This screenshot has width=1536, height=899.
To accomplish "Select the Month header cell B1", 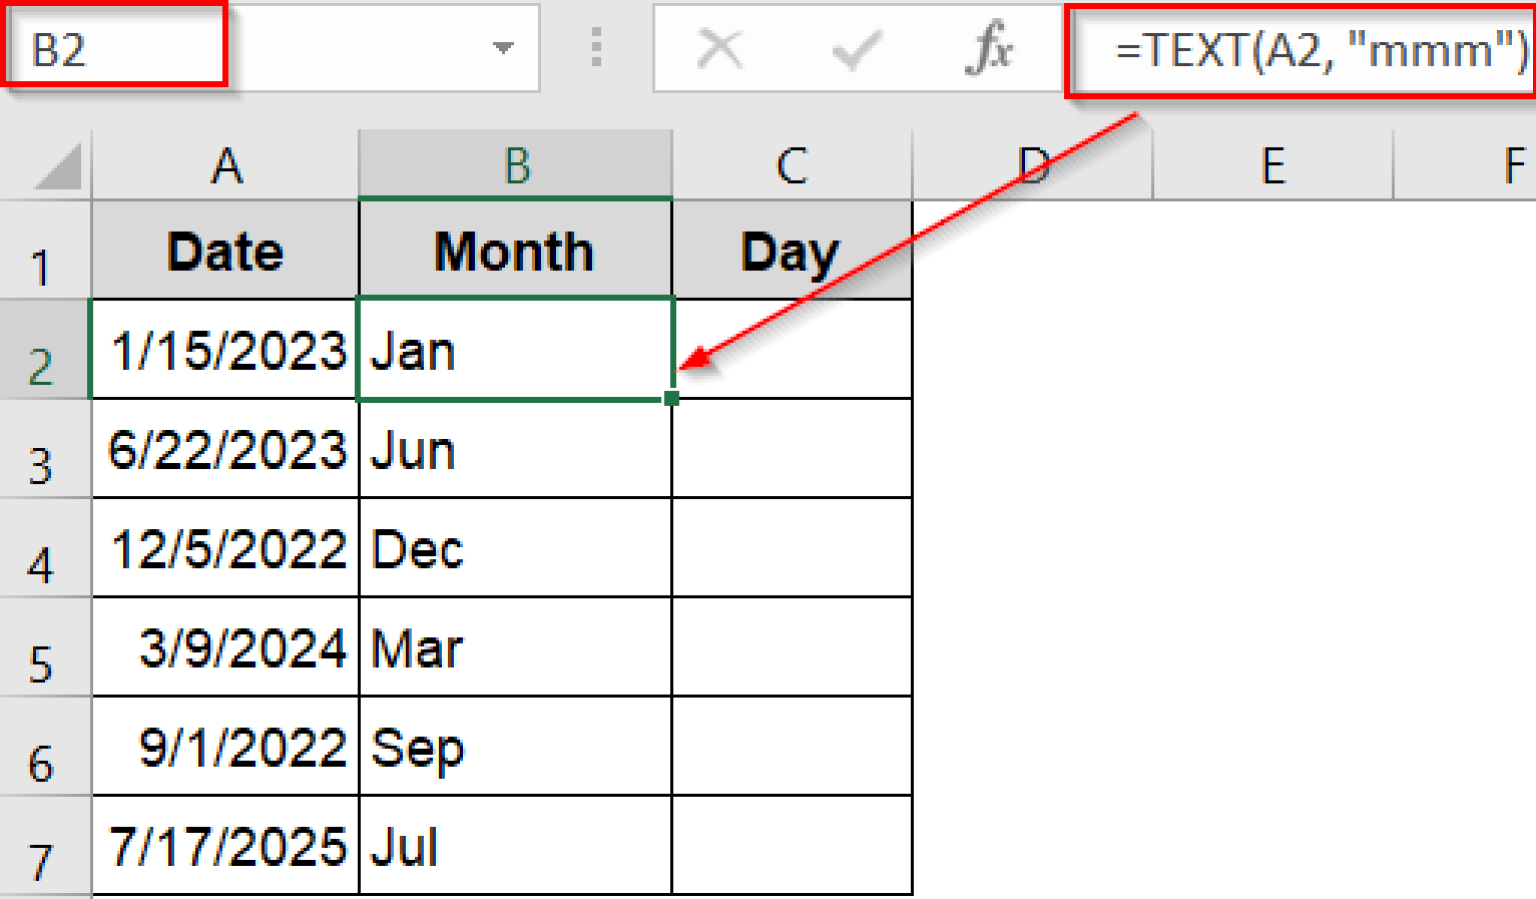I will 514,249.
